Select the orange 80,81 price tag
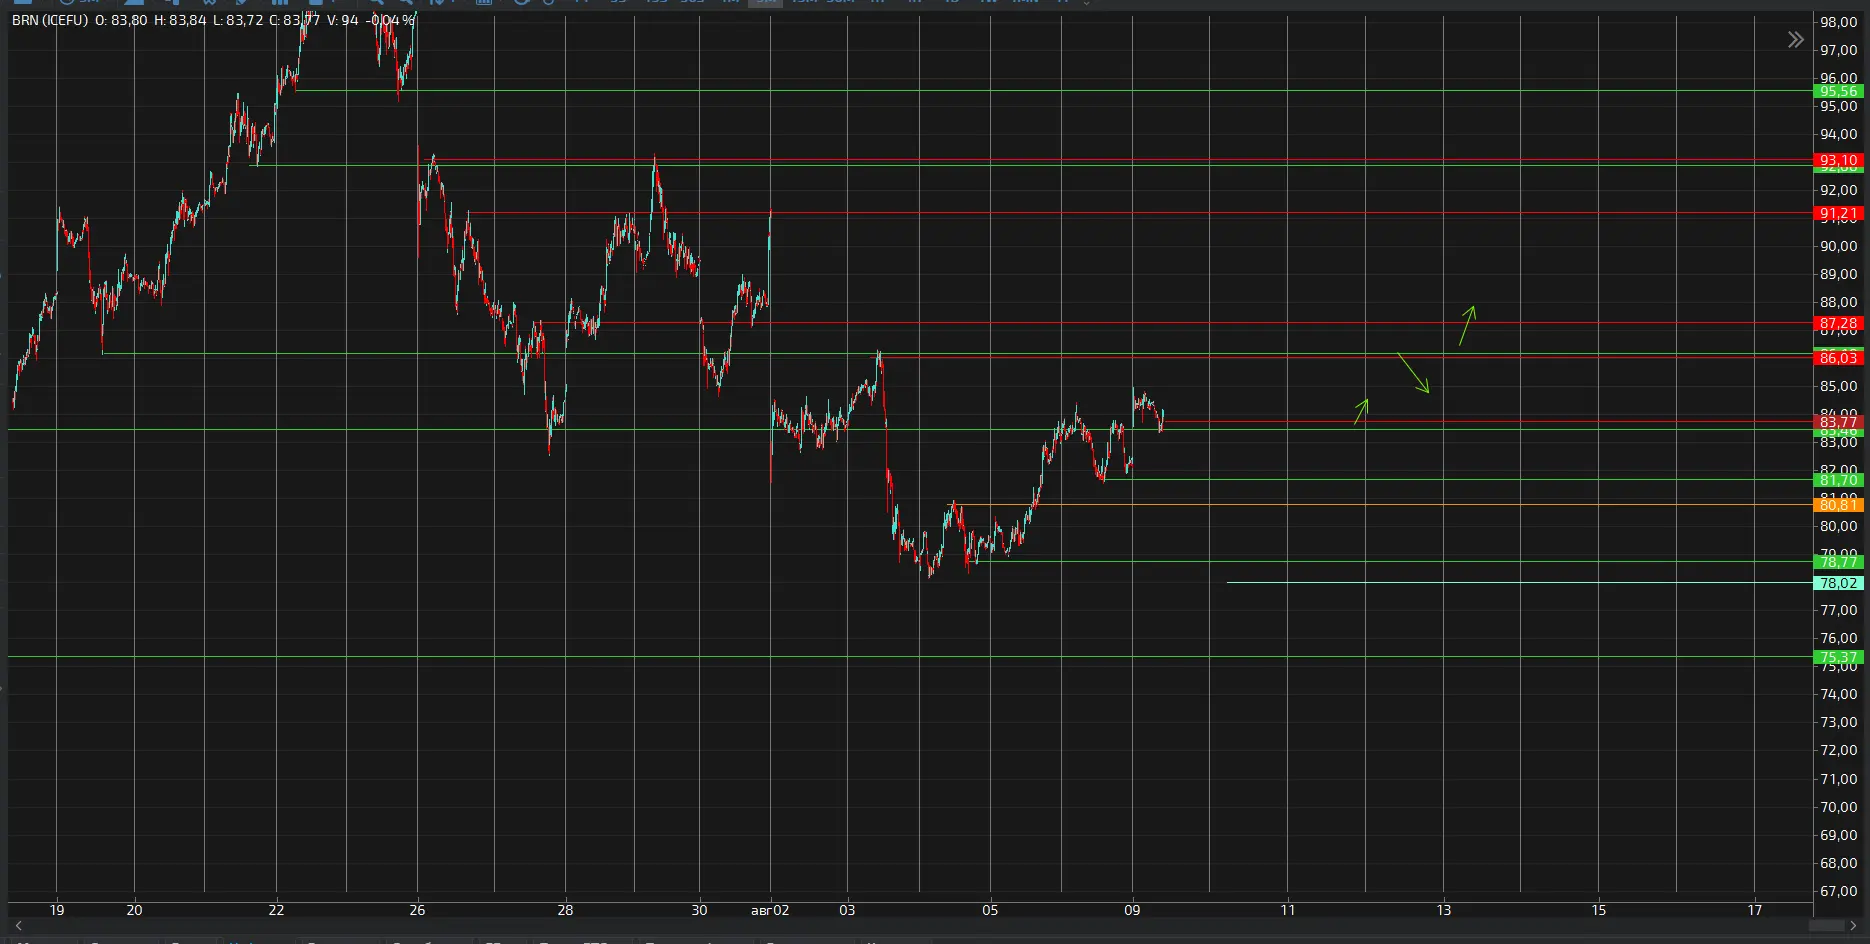This screenshot has width=1870, height=944. pyautogui.click(x=1838, y=505)
